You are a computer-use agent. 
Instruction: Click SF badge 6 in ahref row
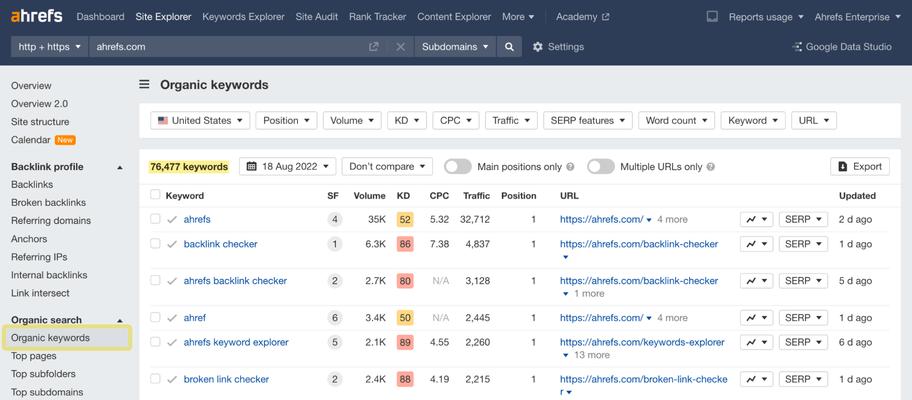(334, 318)
